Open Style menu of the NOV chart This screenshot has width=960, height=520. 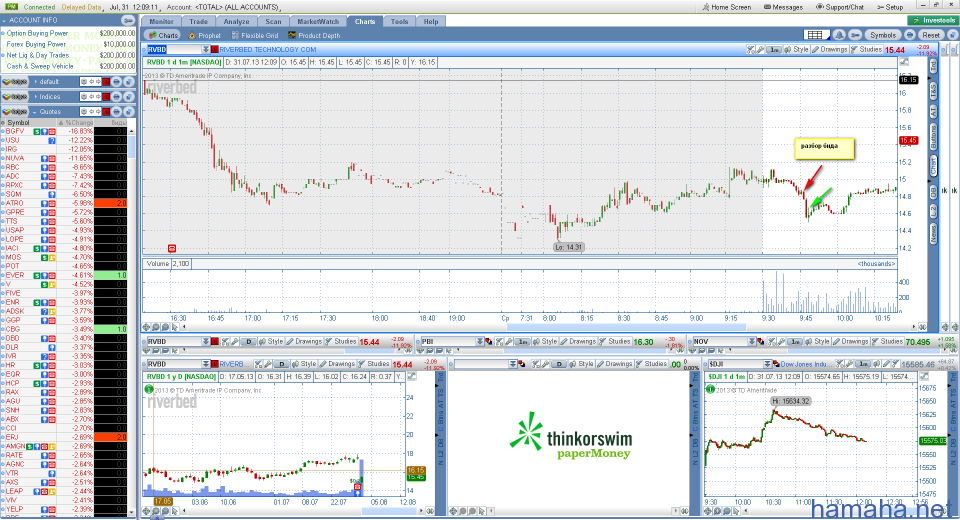click(x=819, y=342)
